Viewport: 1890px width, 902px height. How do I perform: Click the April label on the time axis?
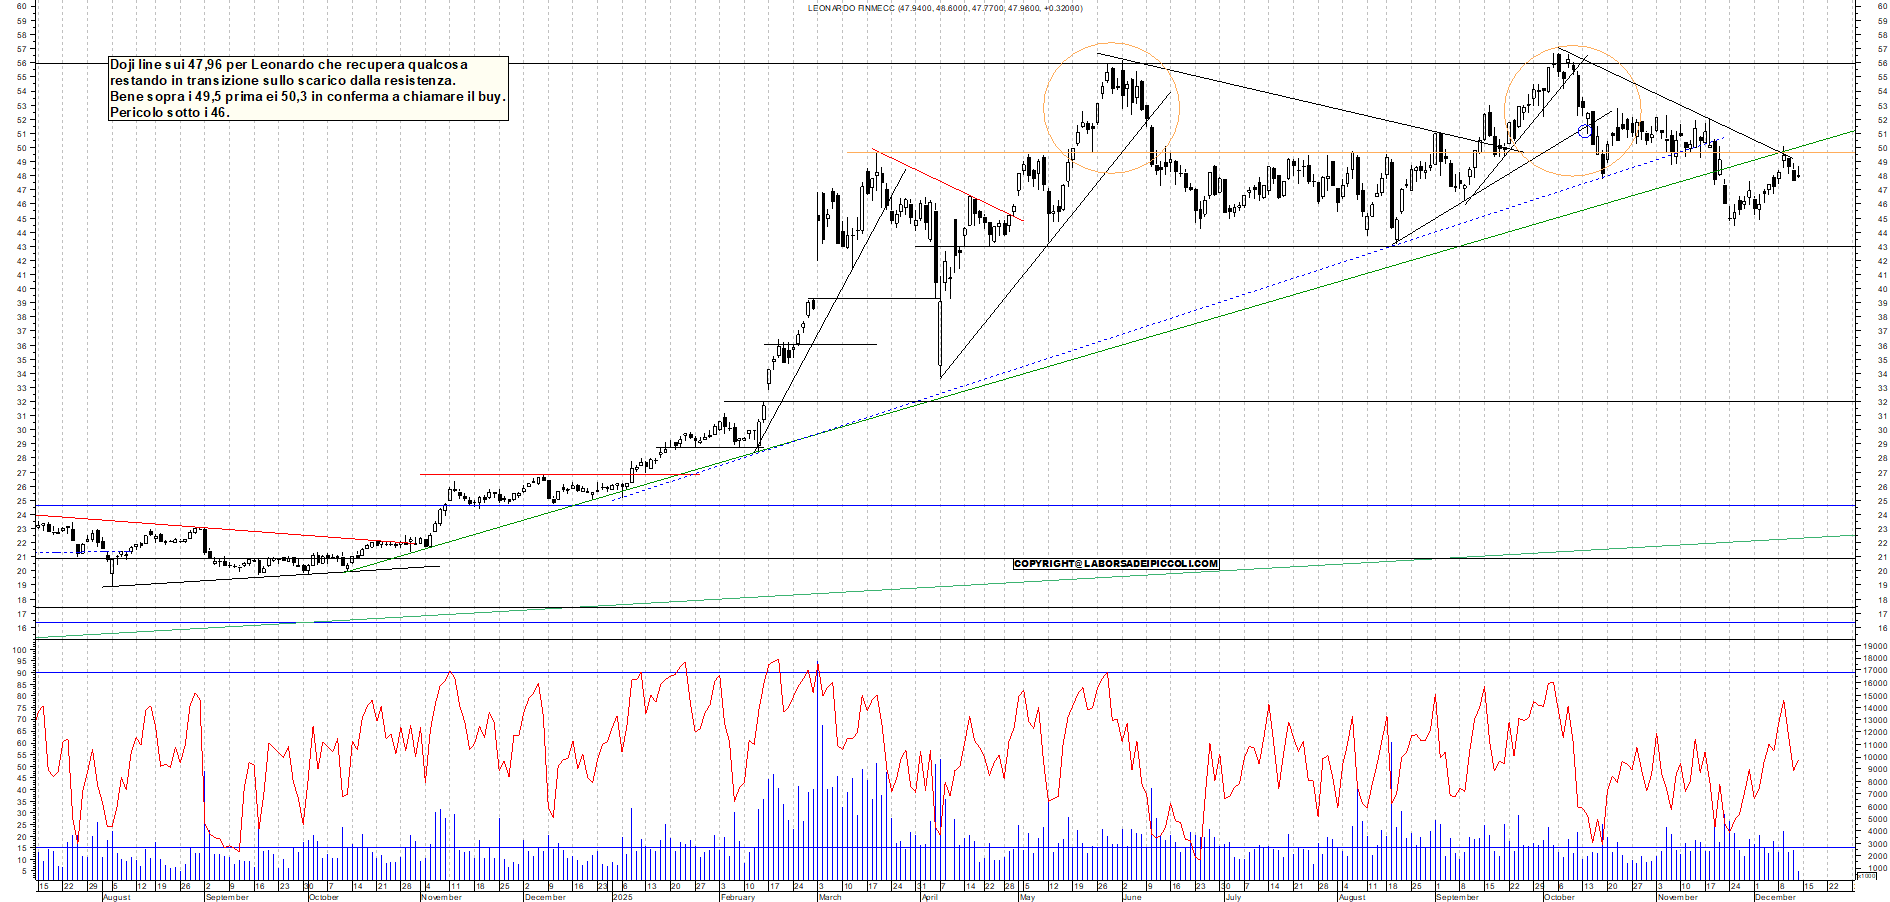click(929, 897)
